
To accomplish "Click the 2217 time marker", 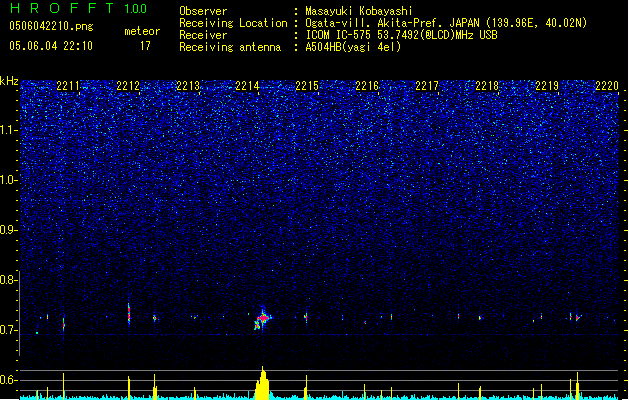I will pos(427,85).
